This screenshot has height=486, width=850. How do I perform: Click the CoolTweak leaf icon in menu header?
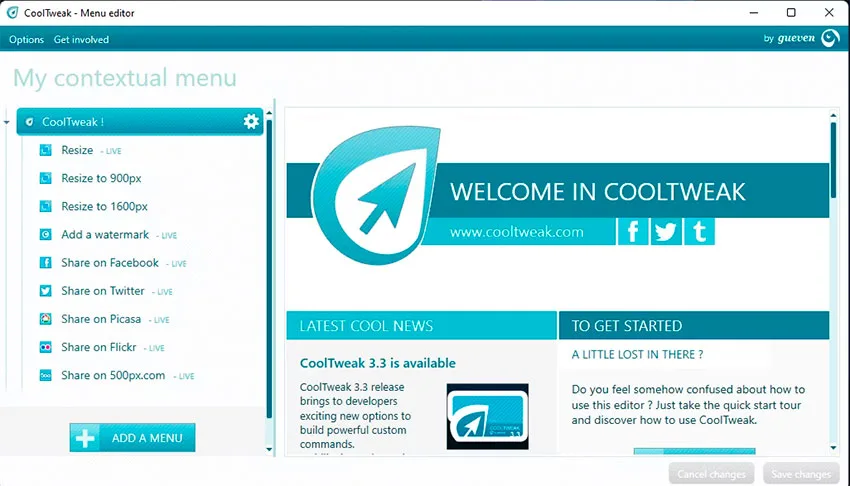(30, 122)
